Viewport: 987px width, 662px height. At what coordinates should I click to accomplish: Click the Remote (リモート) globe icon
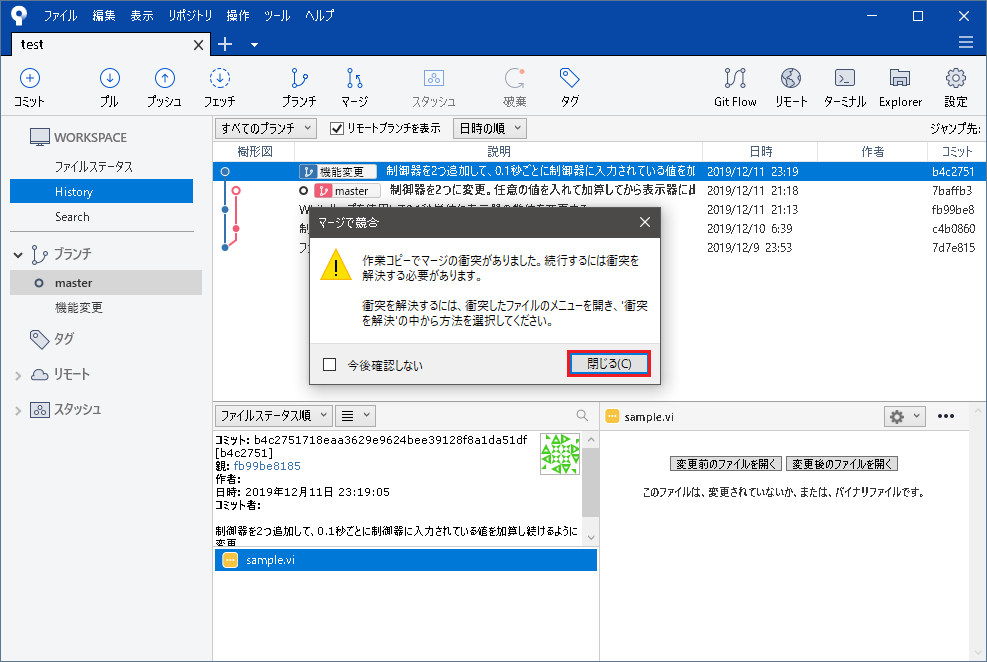791,79
